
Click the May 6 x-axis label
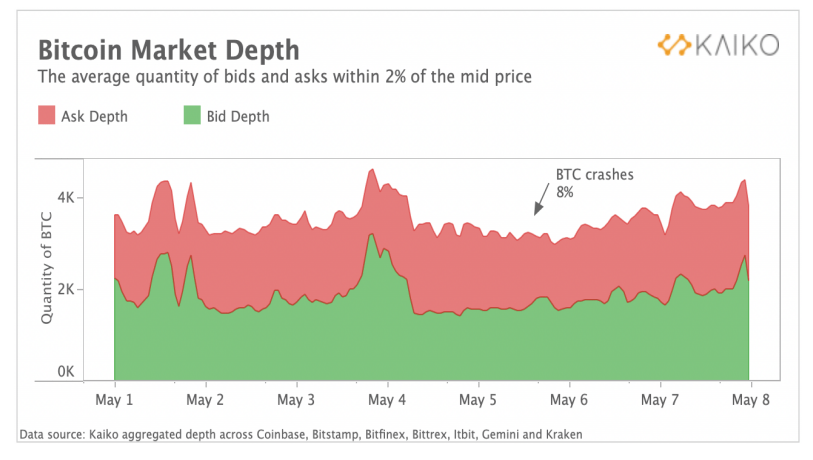click(569, 400)
